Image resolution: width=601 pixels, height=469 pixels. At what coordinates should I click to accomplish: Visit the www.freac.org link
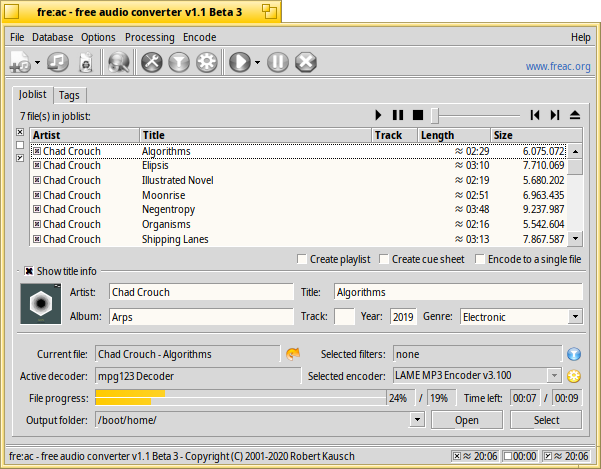(558, 66)
